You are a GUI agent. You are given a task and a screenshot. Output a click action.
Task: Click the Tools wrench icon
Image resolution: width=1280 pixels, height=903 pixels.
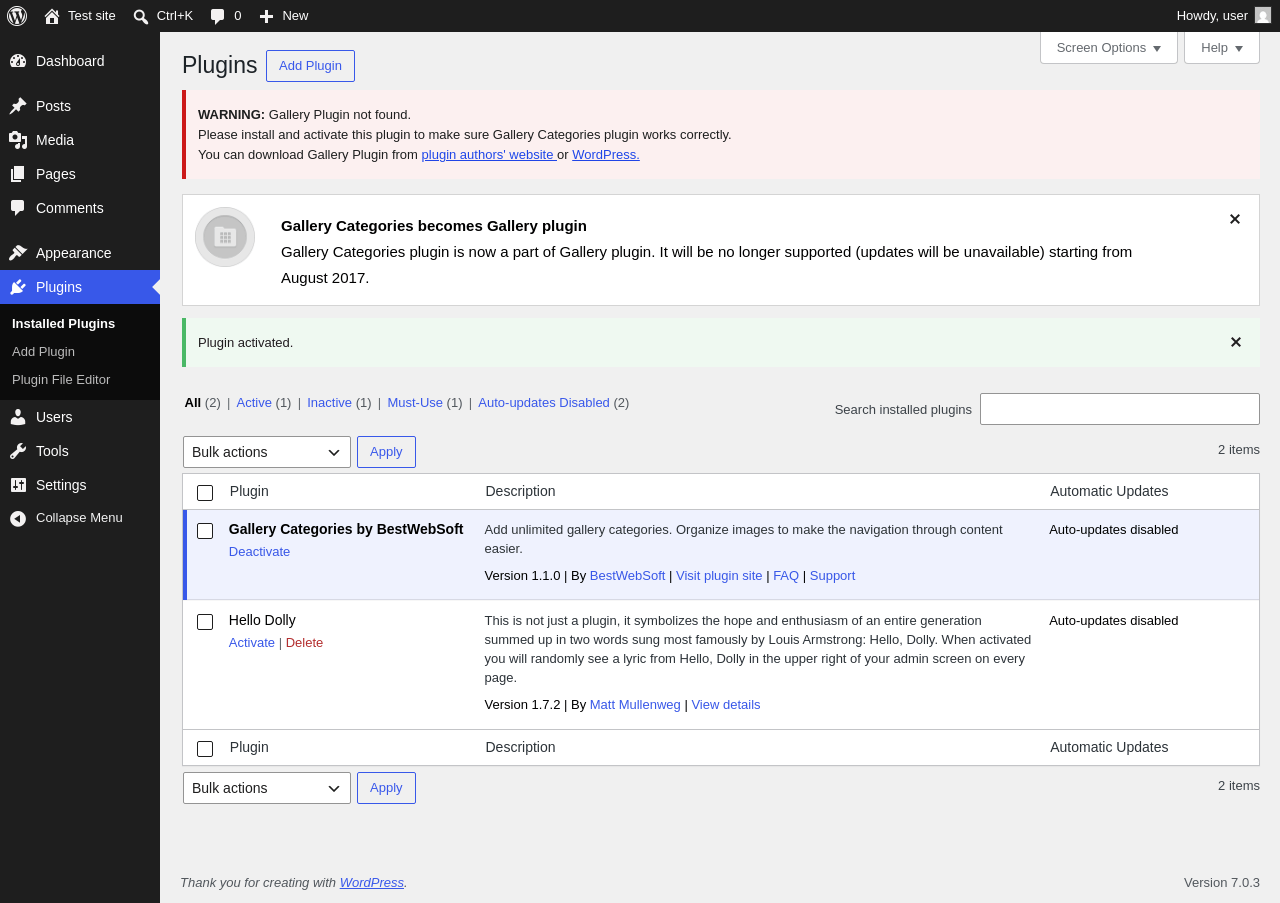coord(18,451)
